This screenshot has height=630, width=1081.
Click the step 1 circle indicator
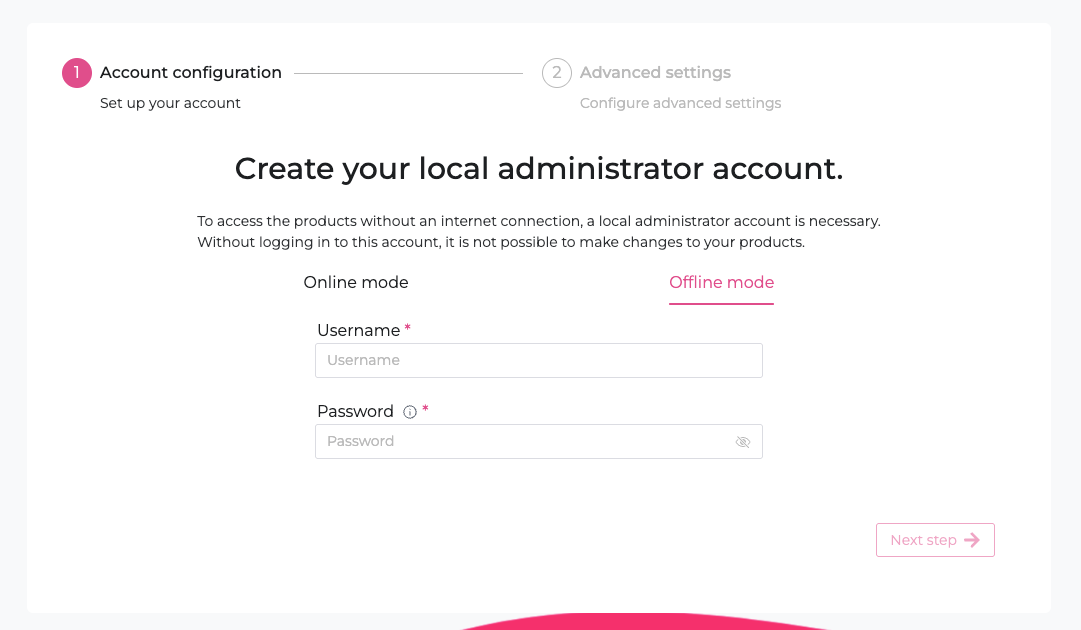point(77,73)
